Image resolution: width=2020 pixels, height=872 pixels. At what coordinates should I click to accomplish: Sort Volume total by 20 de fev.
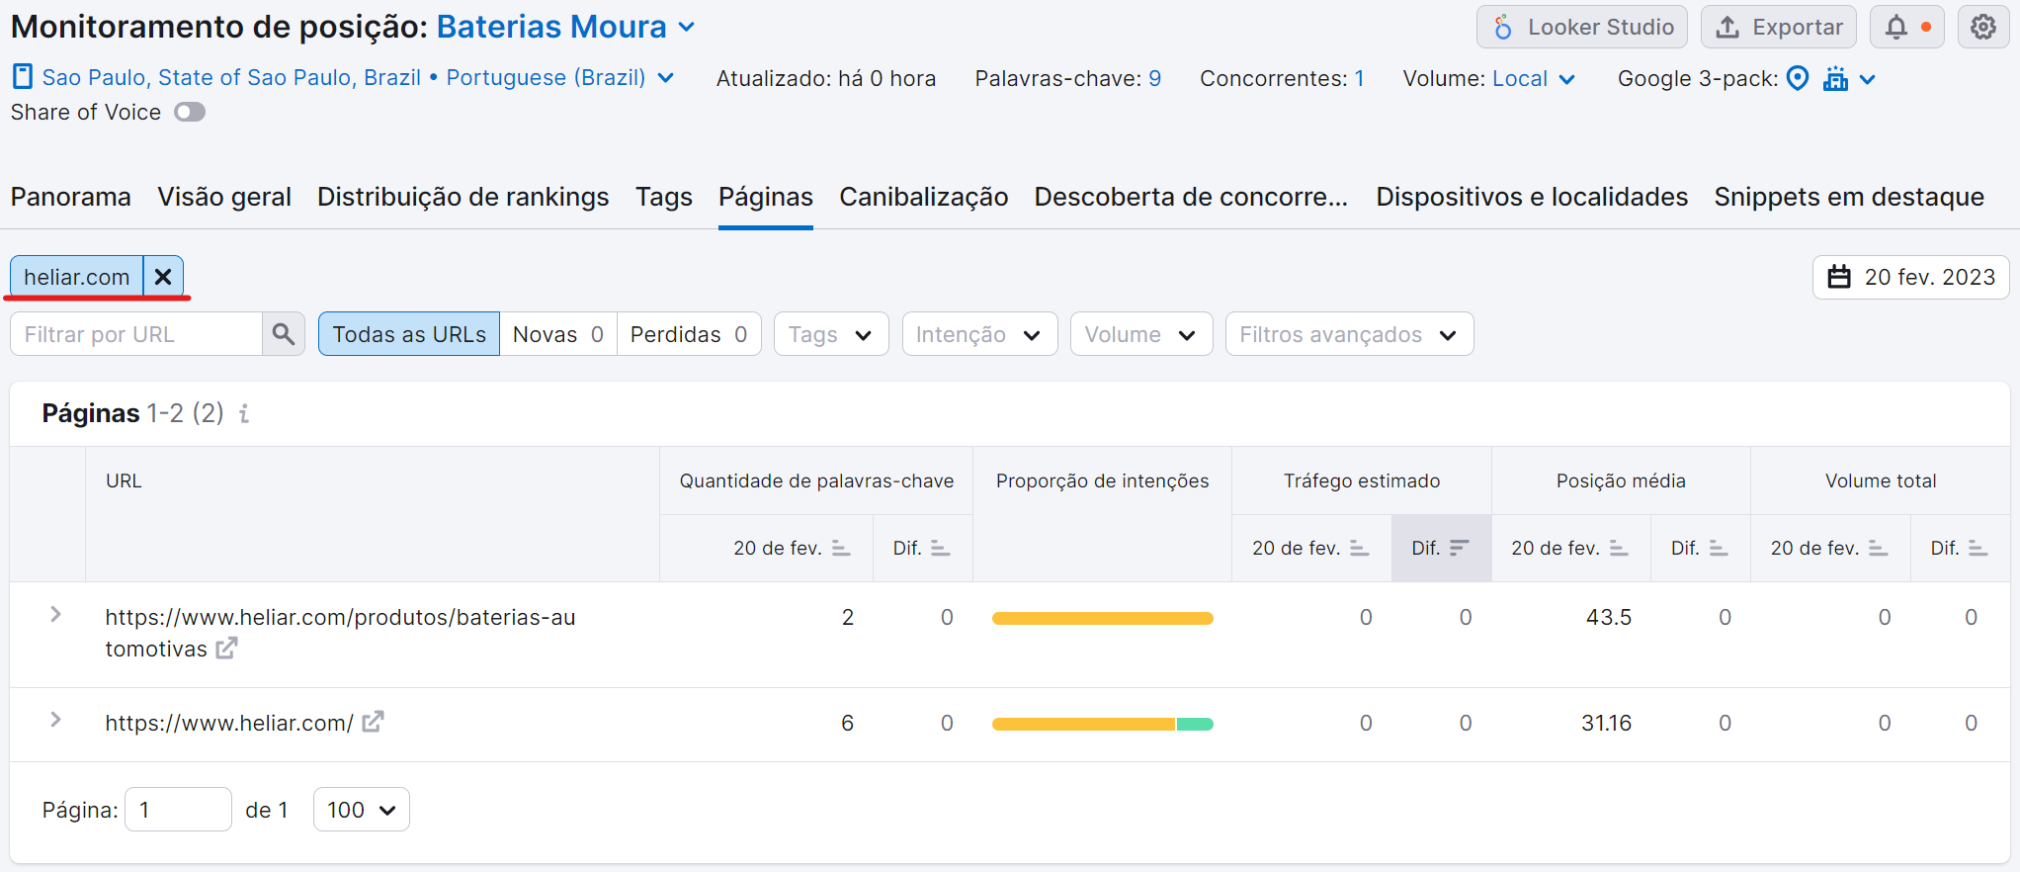[x=1828, y=548]
